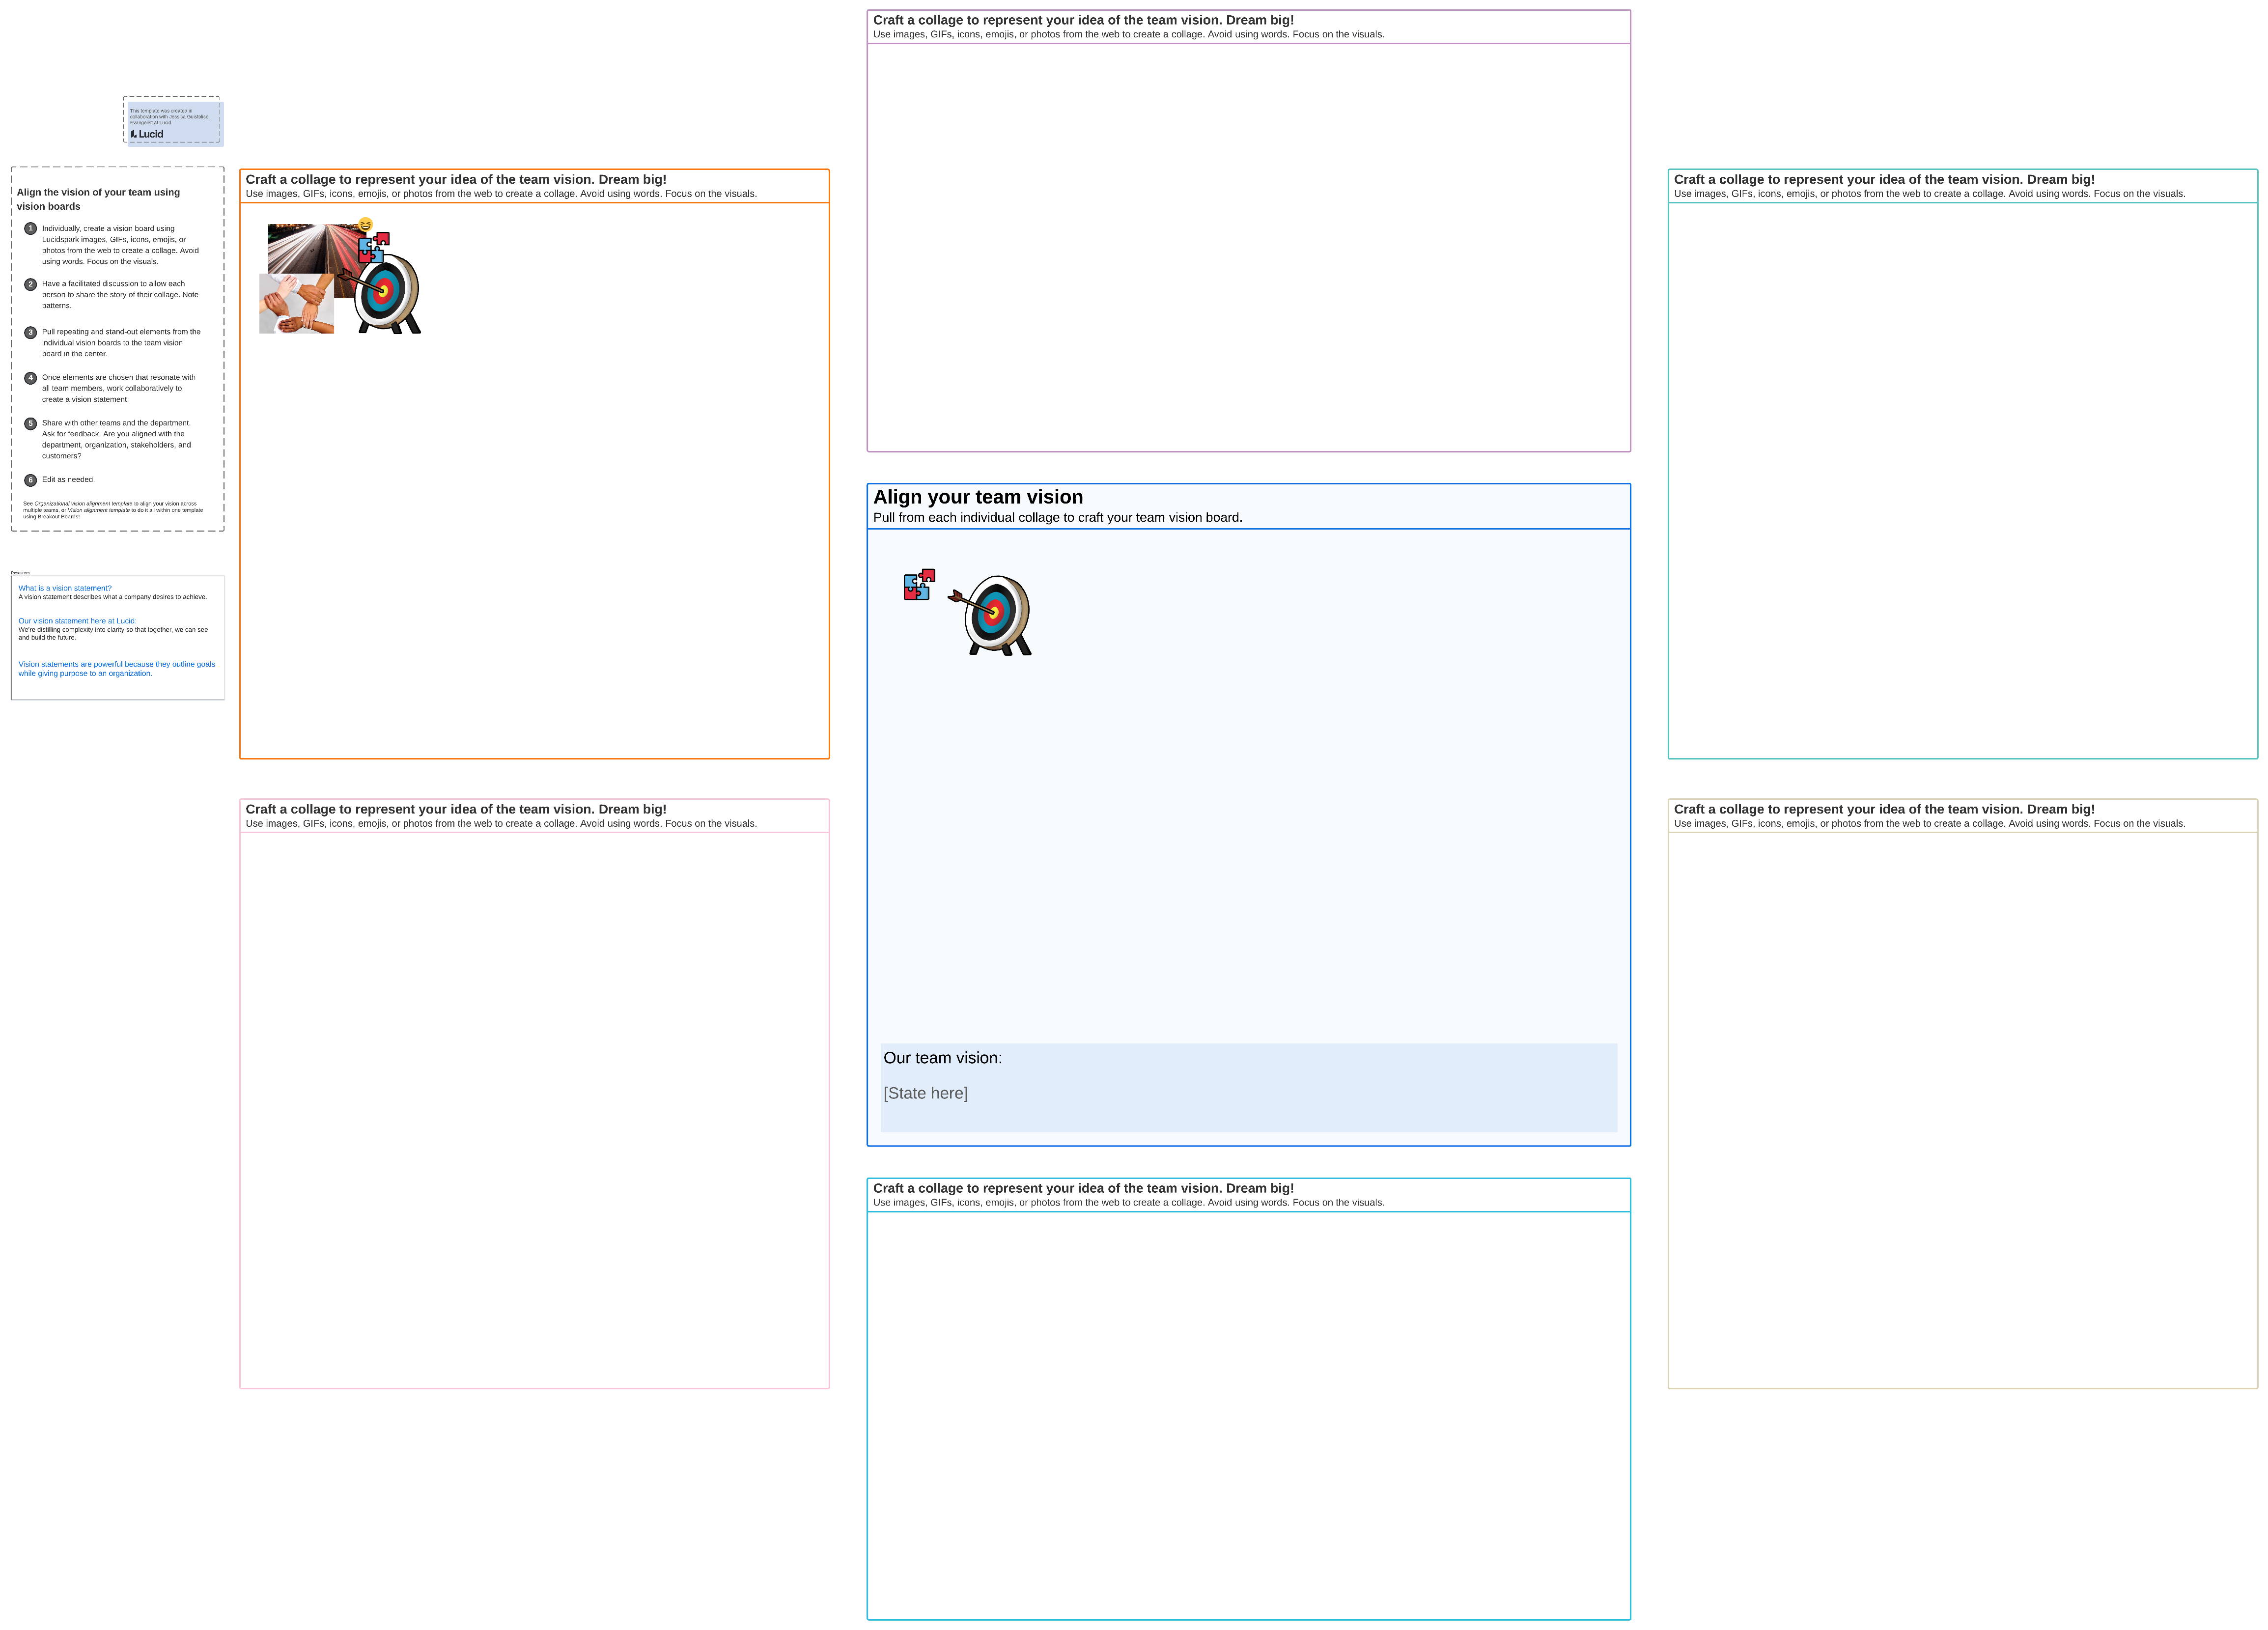Select the "Align your team vision" heading
Screen dimensions: 2268x1630
pyautogui.click(x=977, y=497)
